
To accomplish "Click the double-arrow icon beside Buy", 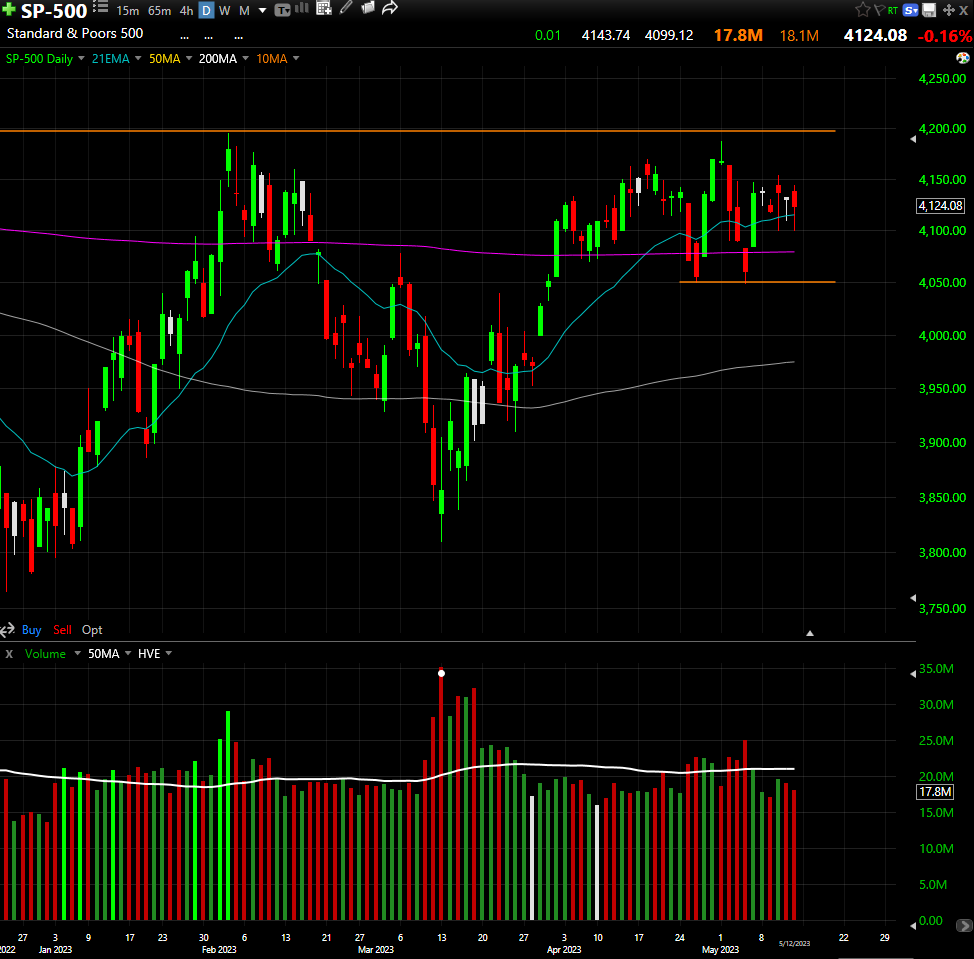I will (7, 630).
